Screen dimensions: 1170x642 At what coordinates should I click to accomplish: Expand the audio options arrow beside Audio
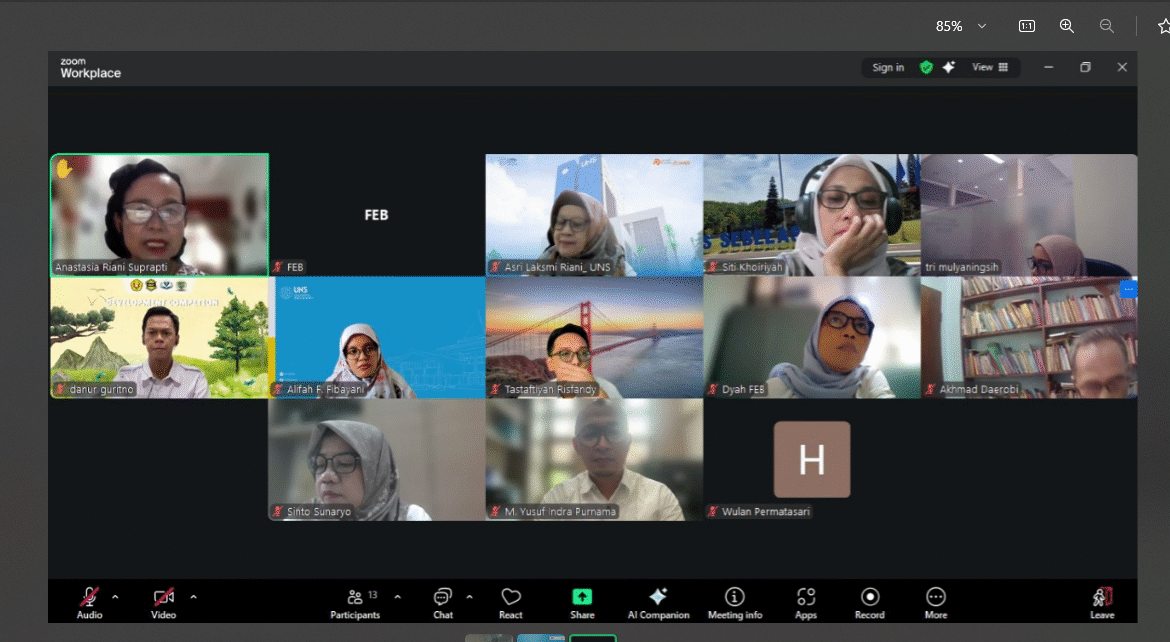(x=115, y=597)
